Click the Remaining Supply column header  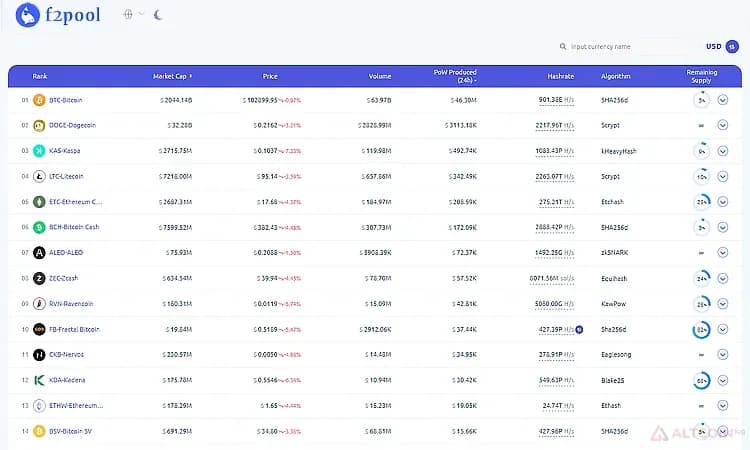tap(701, 76)
